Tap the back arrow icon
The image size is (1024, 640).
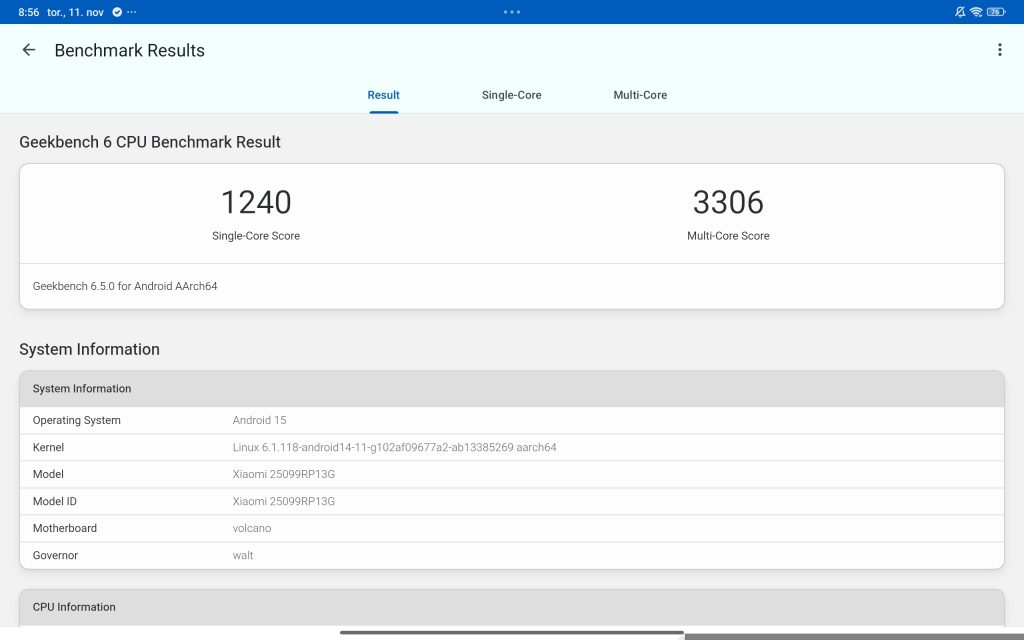(29, 50)
